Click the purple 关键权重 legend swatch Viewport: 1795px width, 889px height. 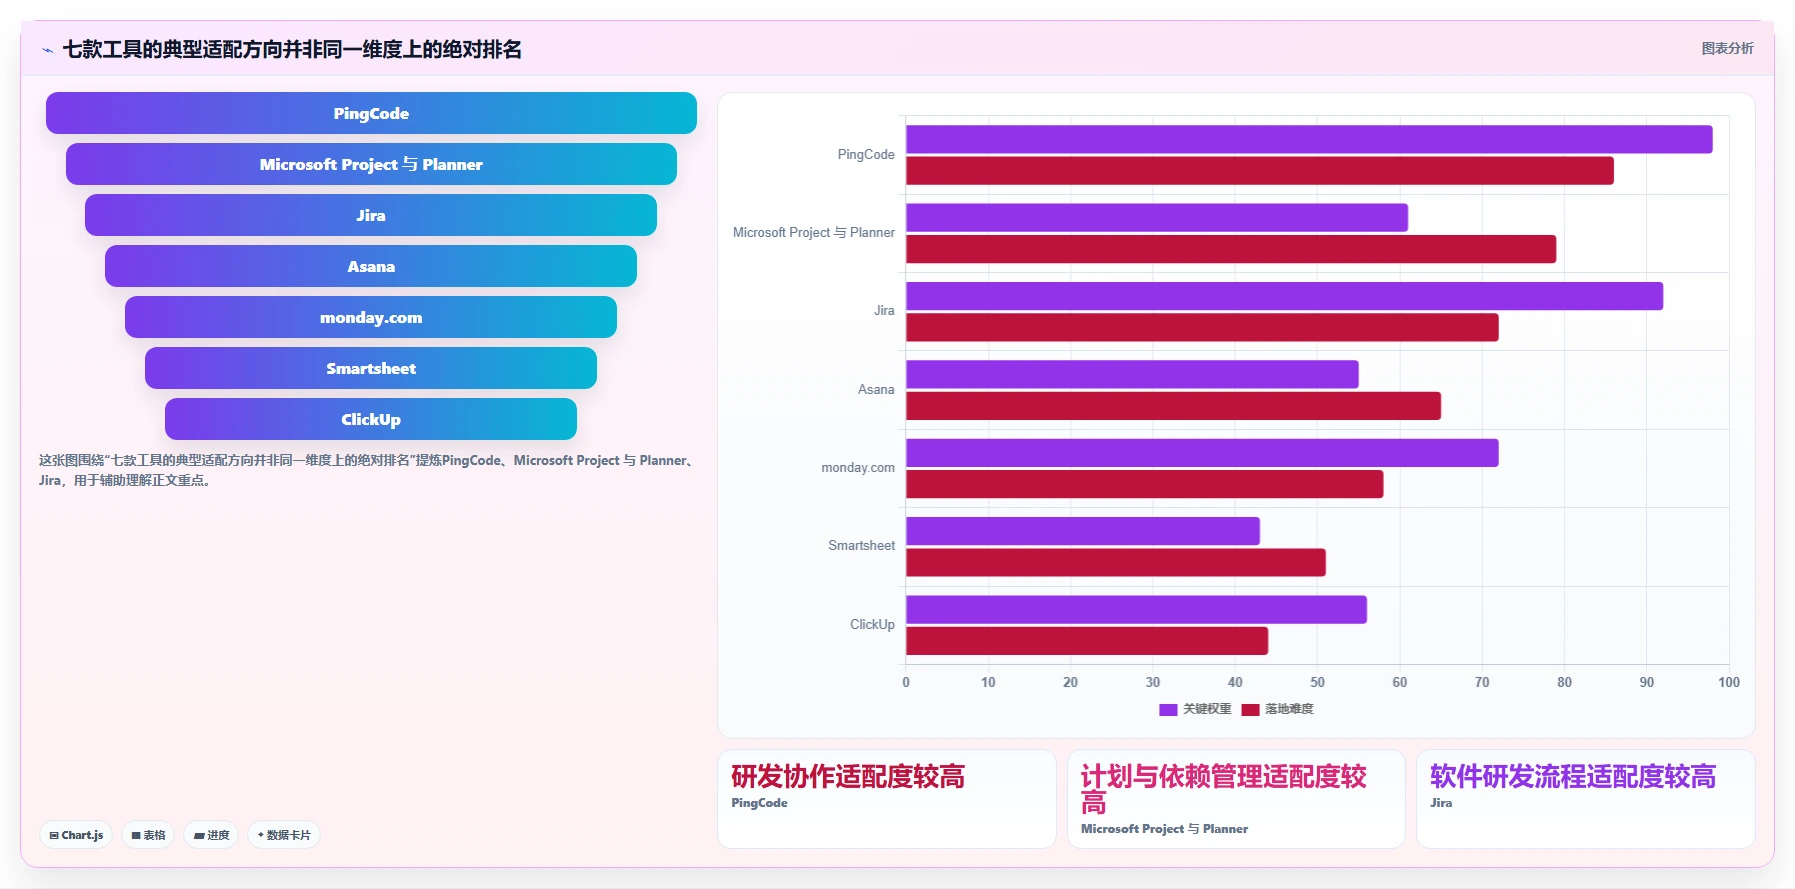point(1168,710)
